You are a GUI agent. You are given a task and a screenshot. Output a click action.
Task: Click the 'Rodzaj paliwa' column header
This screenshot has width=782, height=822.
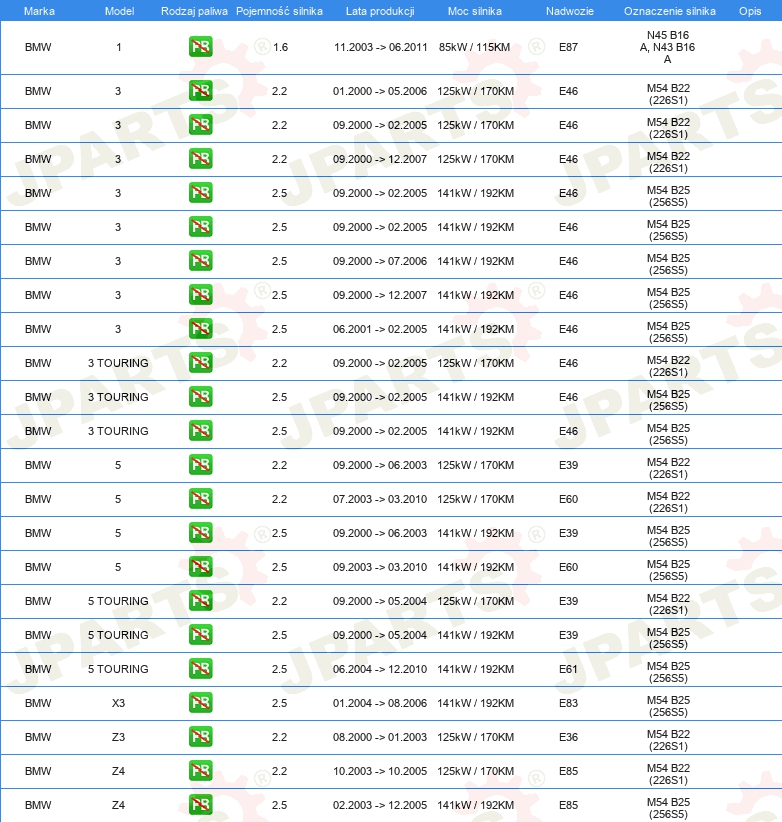pos(194,11)
